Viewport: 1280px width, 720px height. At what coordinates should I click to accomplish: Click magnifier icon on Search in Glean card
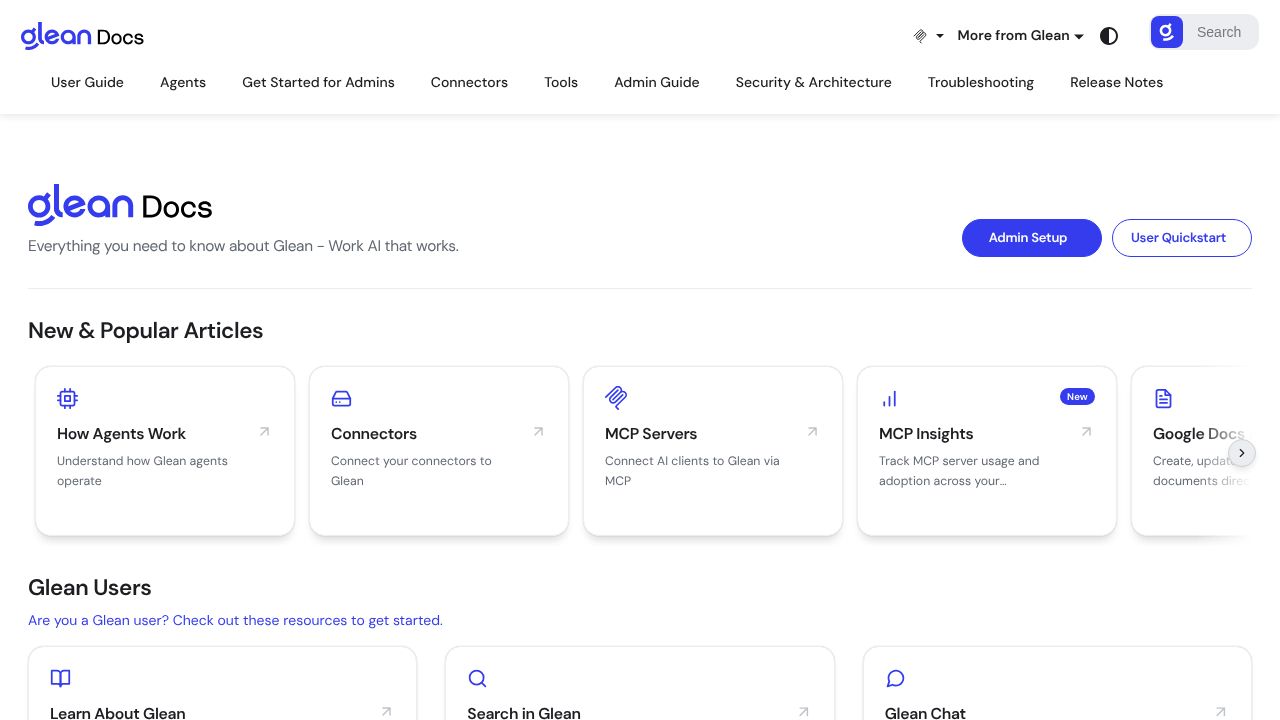point(478,679)
